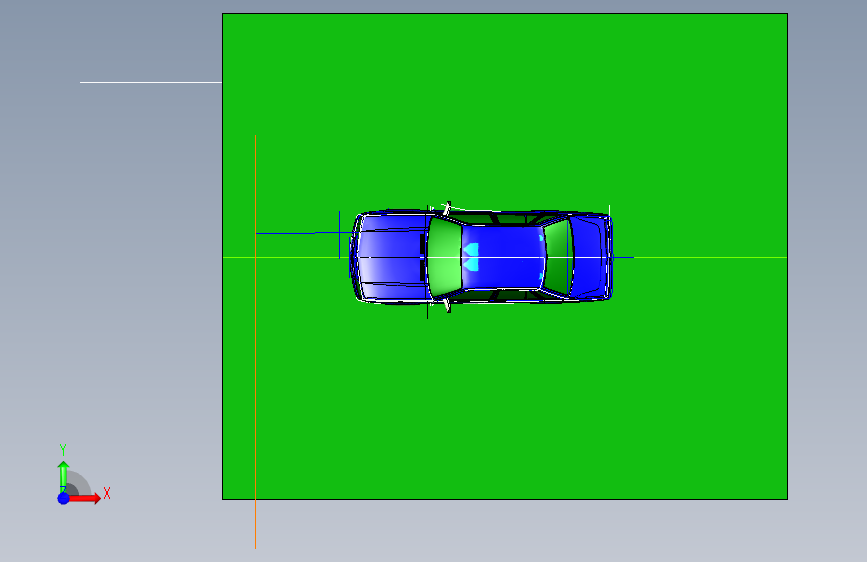
Task: Select the vertical orange reference line
Action: [x=255, y=342]
